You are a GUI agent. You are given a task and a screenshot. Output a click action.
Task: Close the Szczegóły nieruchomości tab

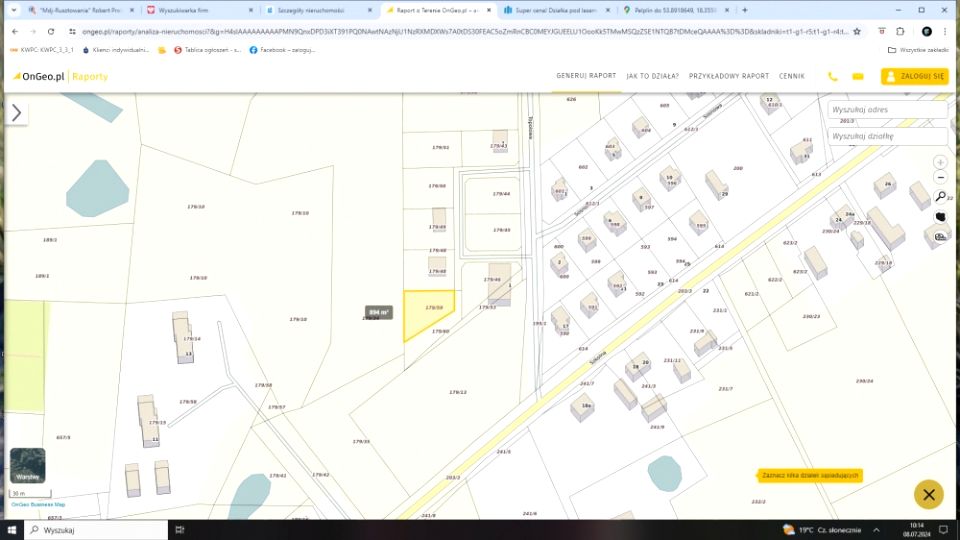[370, 10]
